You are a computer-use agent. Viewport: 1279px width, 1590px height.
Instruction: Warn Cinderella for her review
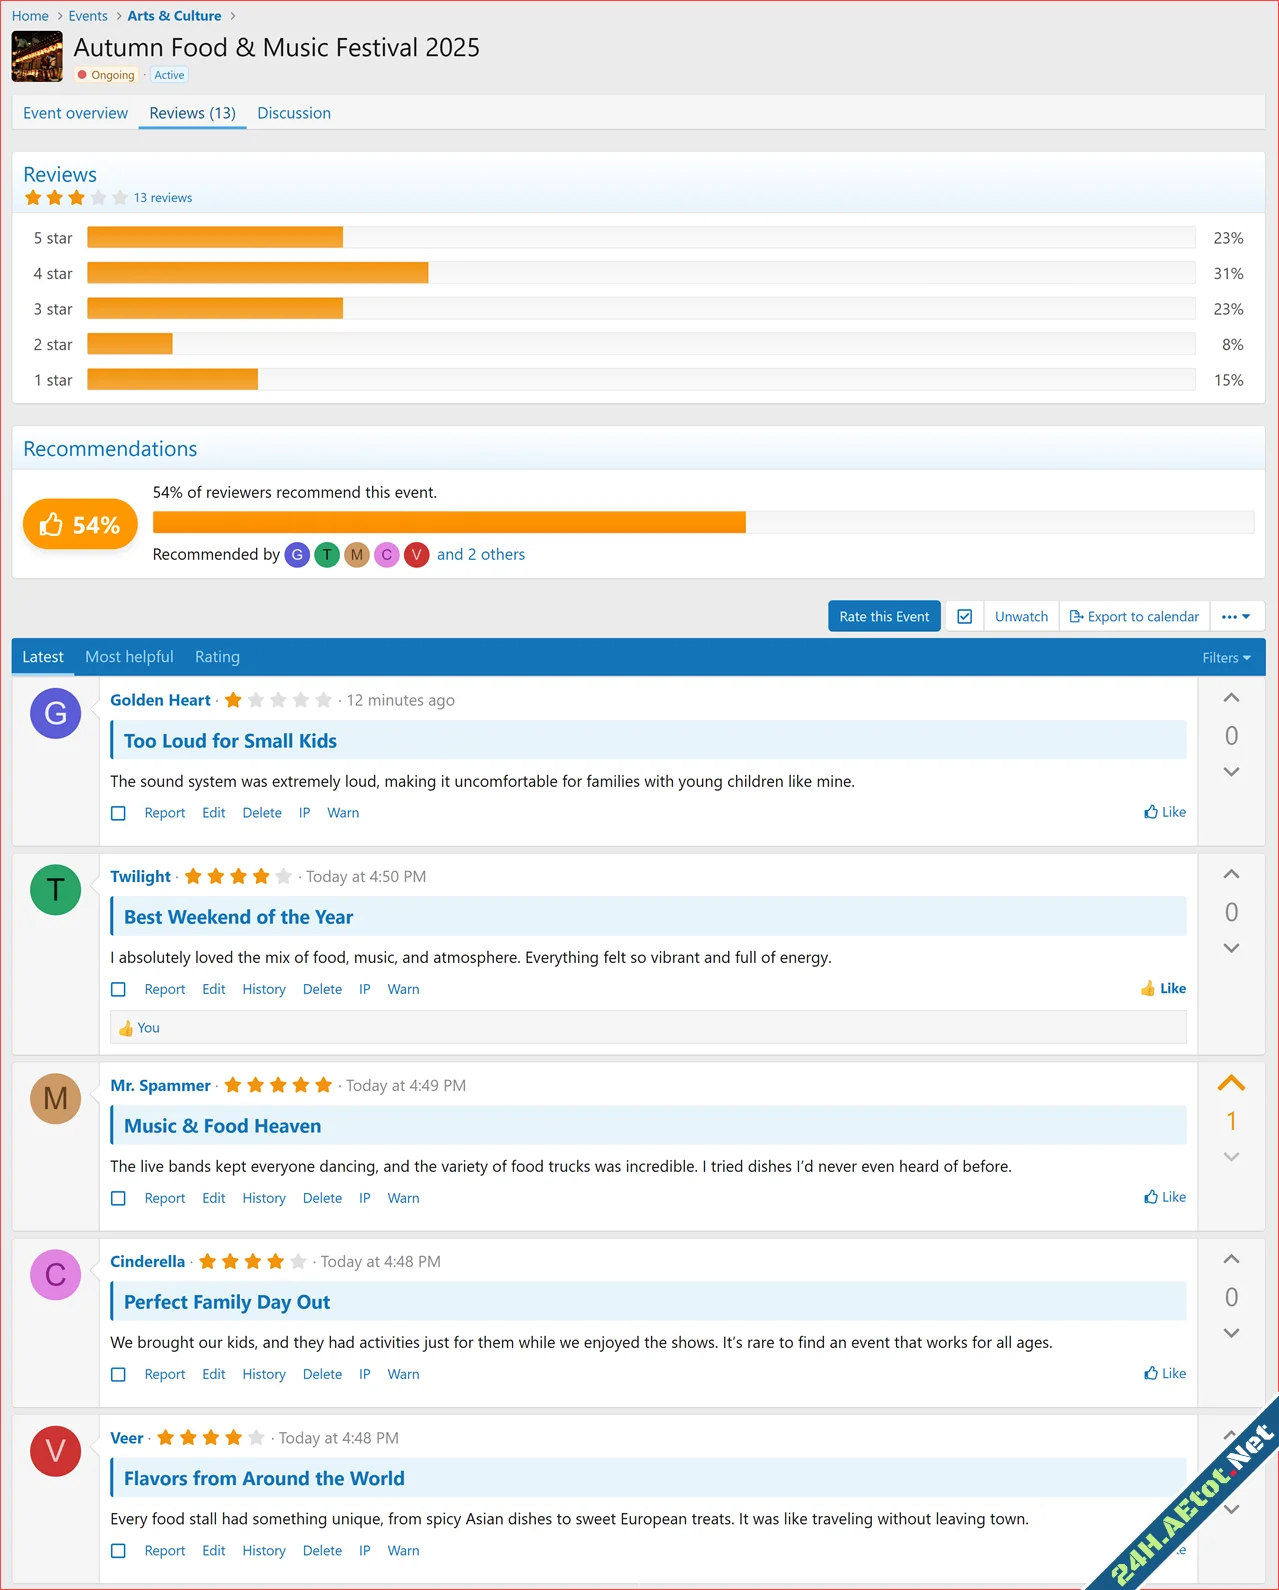(403, 1374)
